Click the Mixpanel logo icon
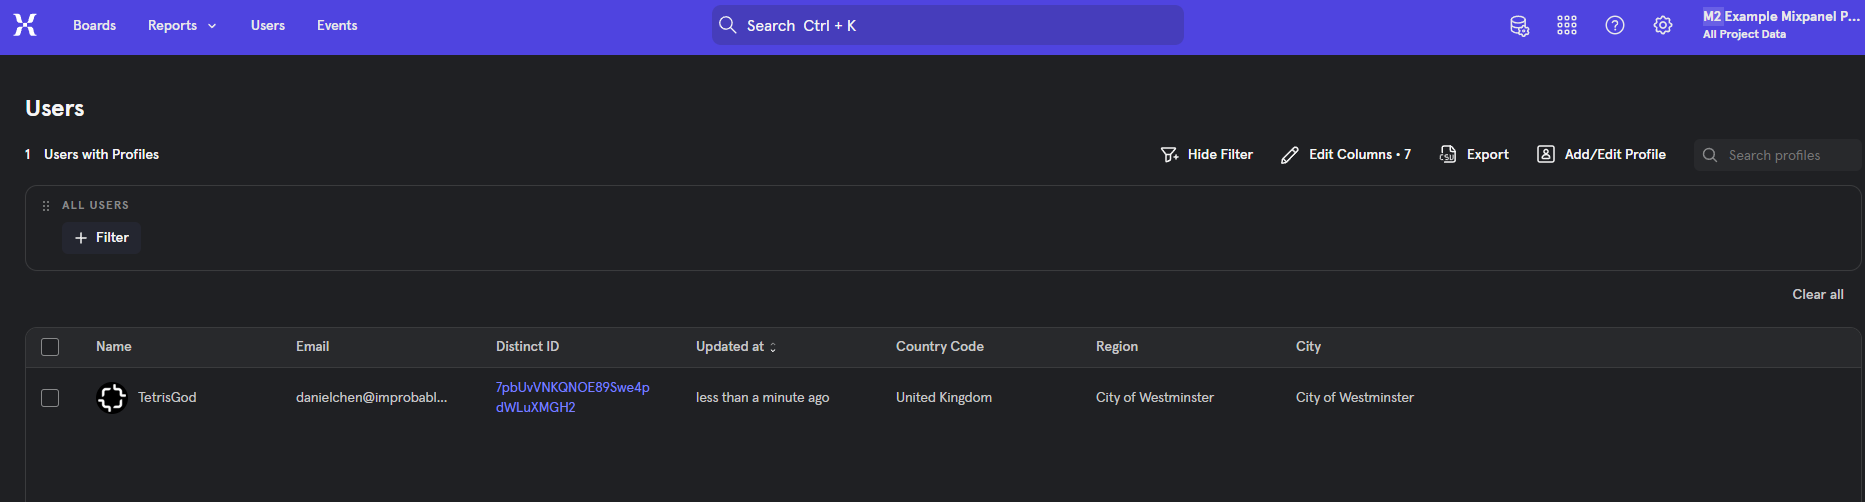This screenshot has height=502, width=1865. tap(25, 25)
